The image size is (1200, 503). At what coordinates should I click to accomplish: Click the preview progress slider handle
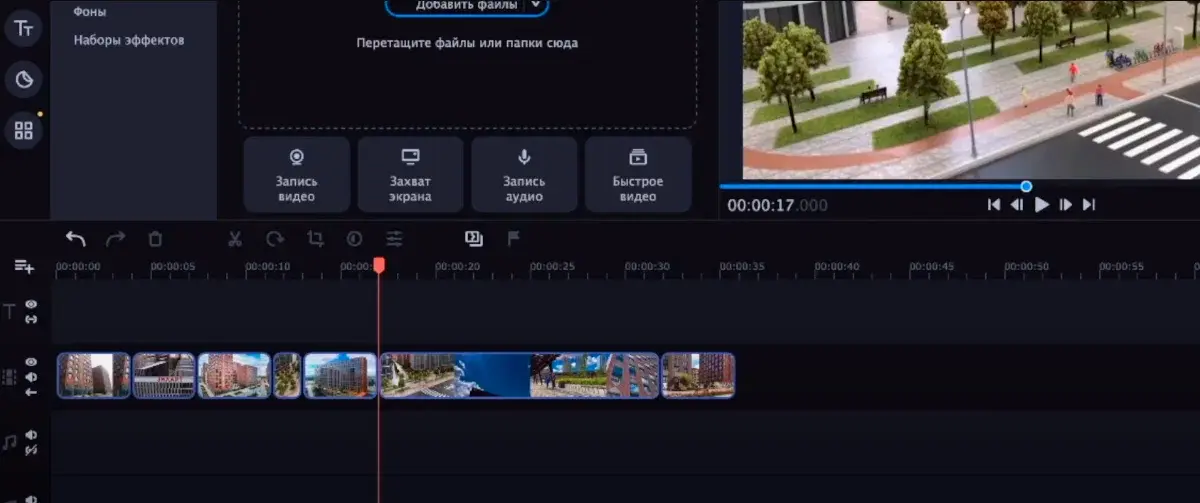tap(1026, 186)
